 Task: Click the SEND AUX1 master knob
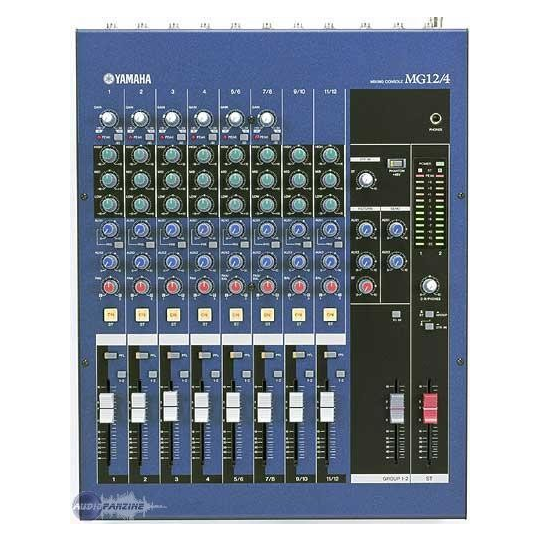(x=396, y=229)
